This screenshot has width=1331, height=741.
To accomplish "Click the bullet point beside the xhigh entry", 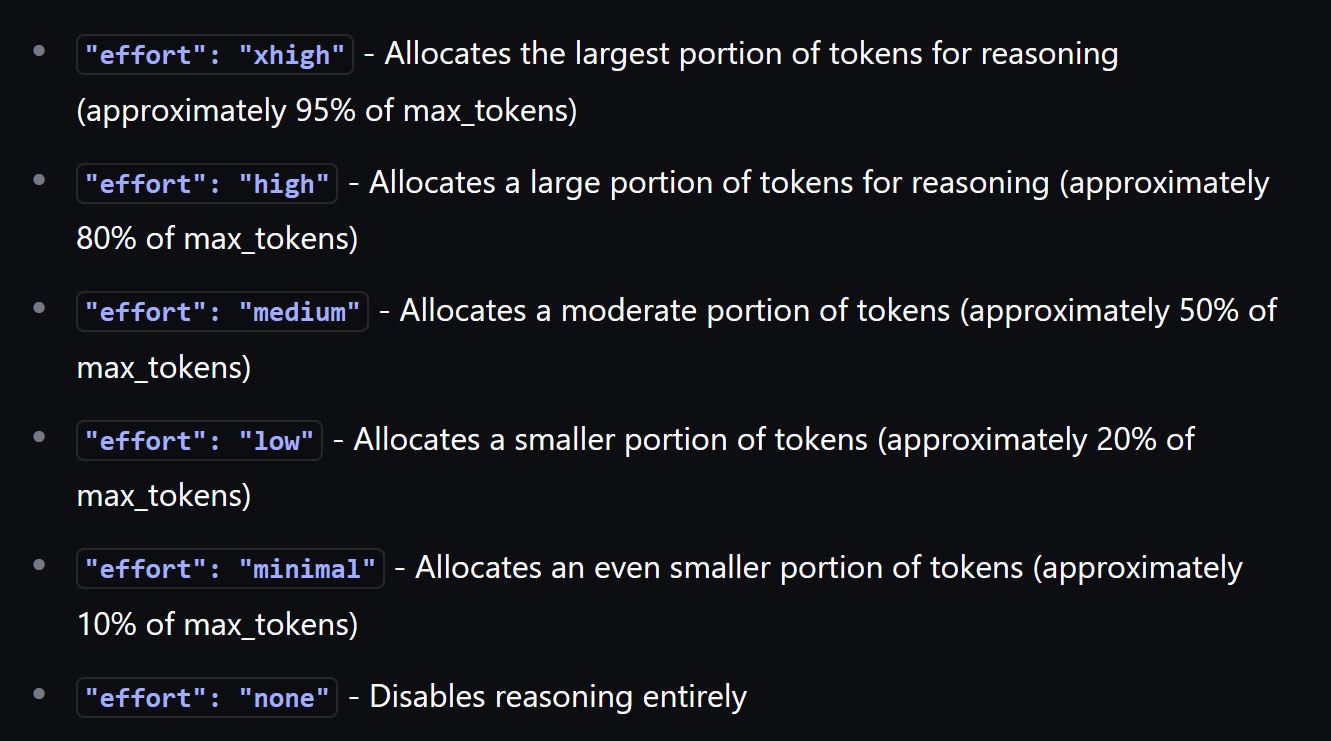I will [39, 50].
